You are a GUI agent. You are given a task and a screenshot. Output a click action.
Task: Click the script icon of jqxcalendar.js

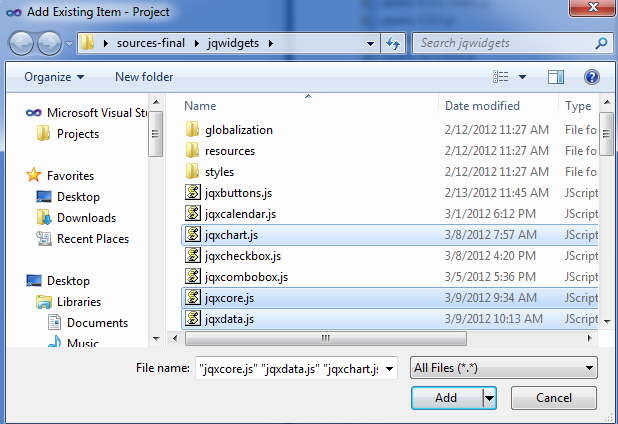click(193, 213)
